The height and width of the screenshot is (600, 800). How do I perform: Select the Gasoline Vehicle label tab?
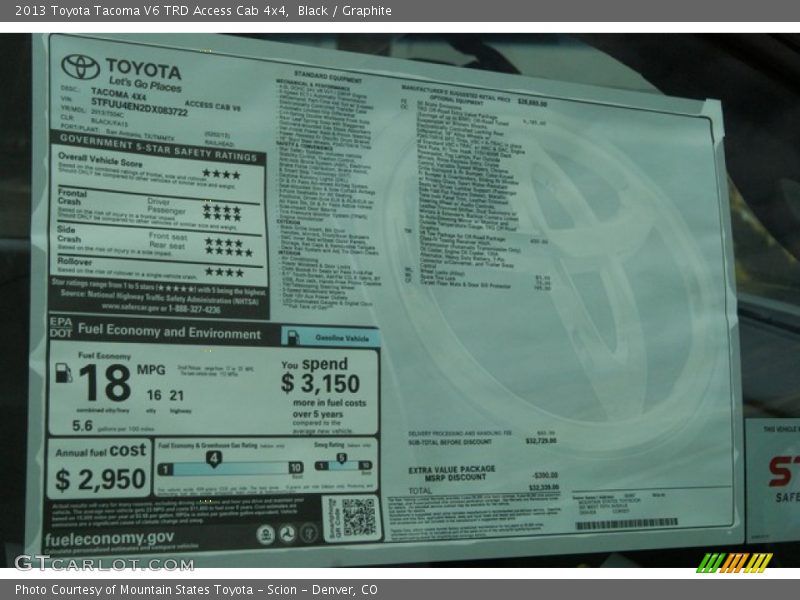330,337
